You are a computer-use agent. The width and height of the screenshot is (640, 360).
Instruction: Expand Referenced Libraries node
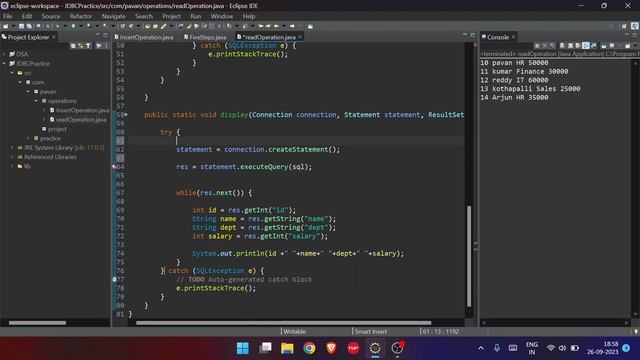pyautogui.click(x=12, y=157)
